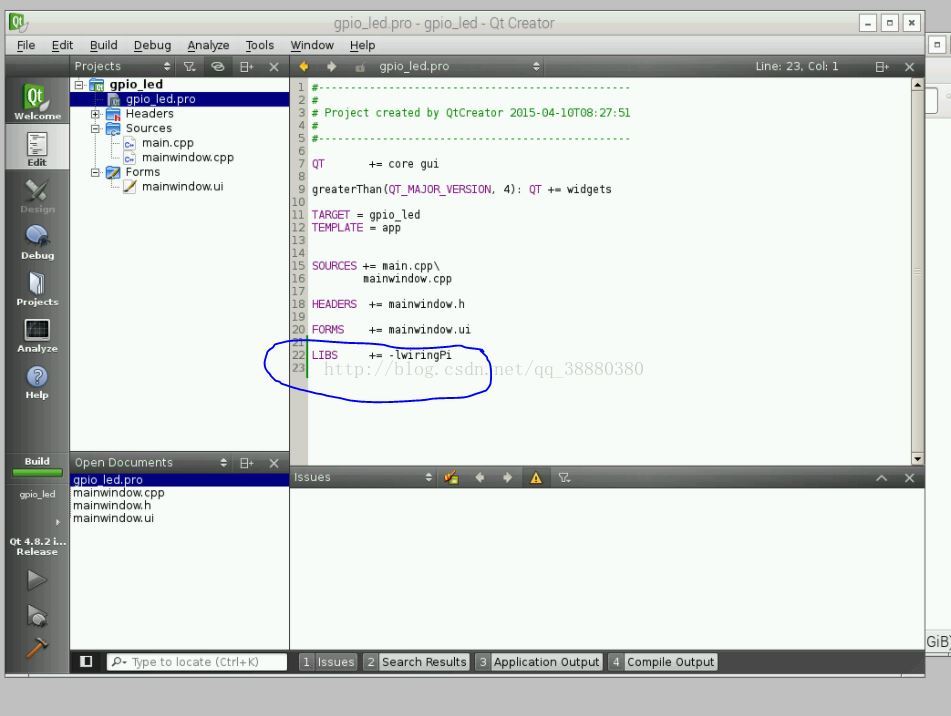Switch to Debug mode
The height and width of the screenshot is (716, 951).
[x=37, y=242]
